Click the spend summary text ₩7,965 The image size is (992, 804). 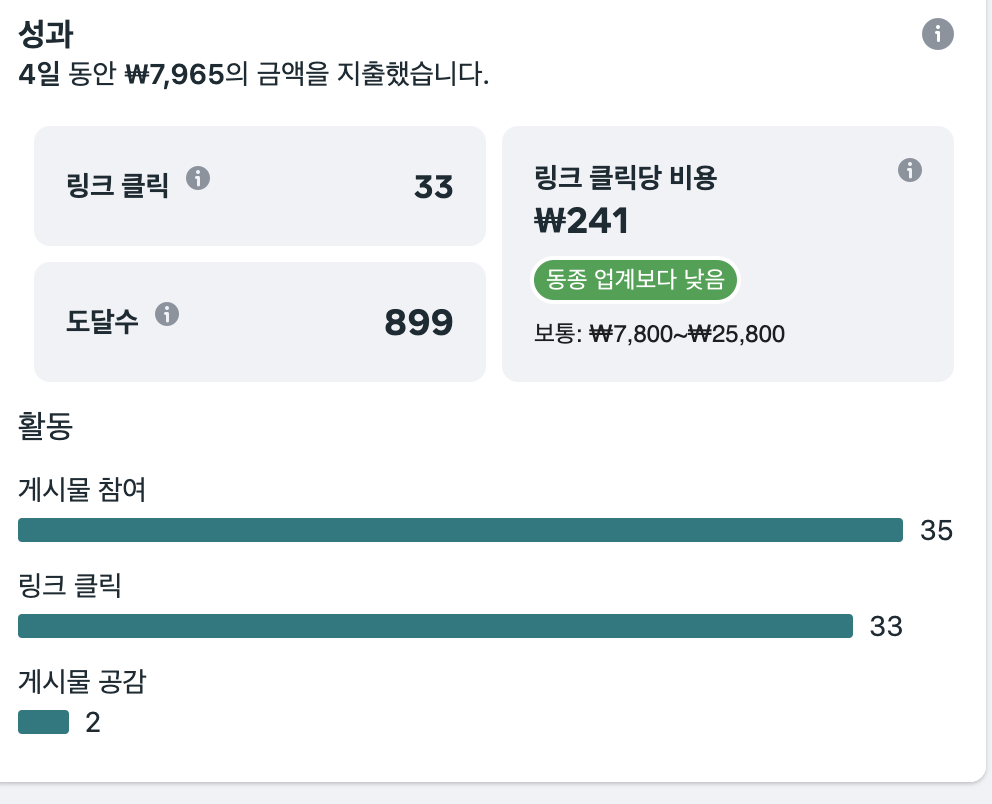(x=175, y=75)
